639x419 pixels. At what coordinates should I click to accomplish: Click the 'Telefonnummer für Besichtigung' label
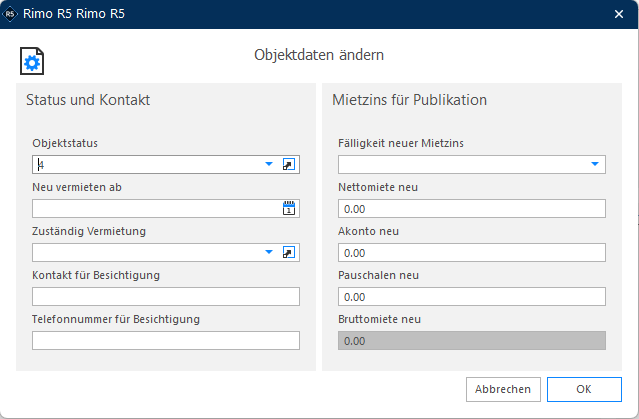(x=116, y=319)
